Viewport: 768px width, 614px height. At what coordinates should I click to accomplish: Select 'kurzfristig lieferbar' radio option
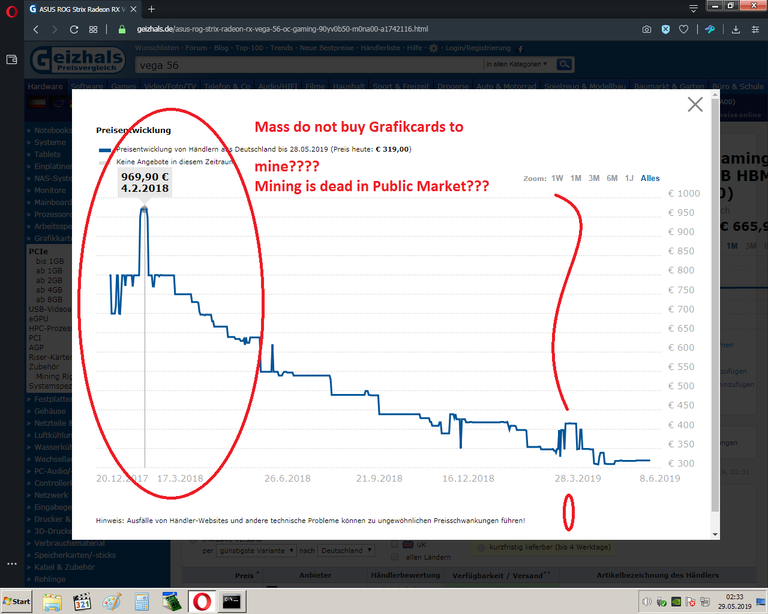tap(481, 547)
